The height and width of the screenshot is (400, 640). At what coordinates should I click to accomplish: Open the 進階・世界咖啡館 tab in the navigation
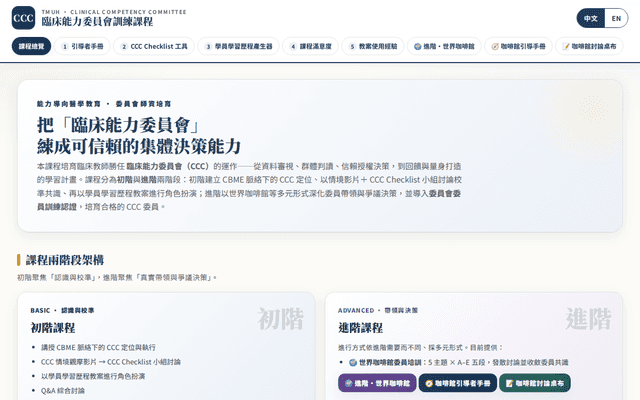pyautogui.click(x=444, y=46)
